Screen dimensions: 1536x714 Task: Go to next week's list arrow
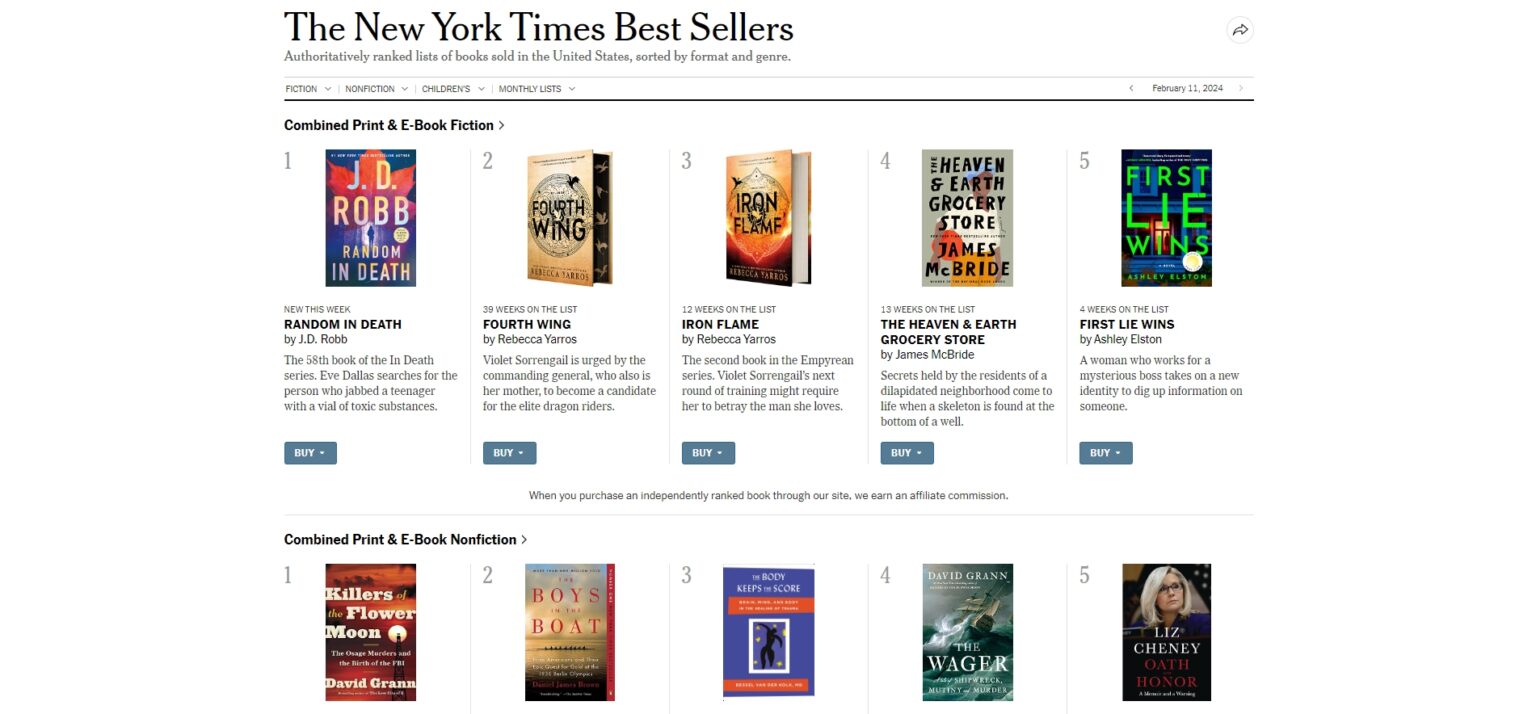1241,89
